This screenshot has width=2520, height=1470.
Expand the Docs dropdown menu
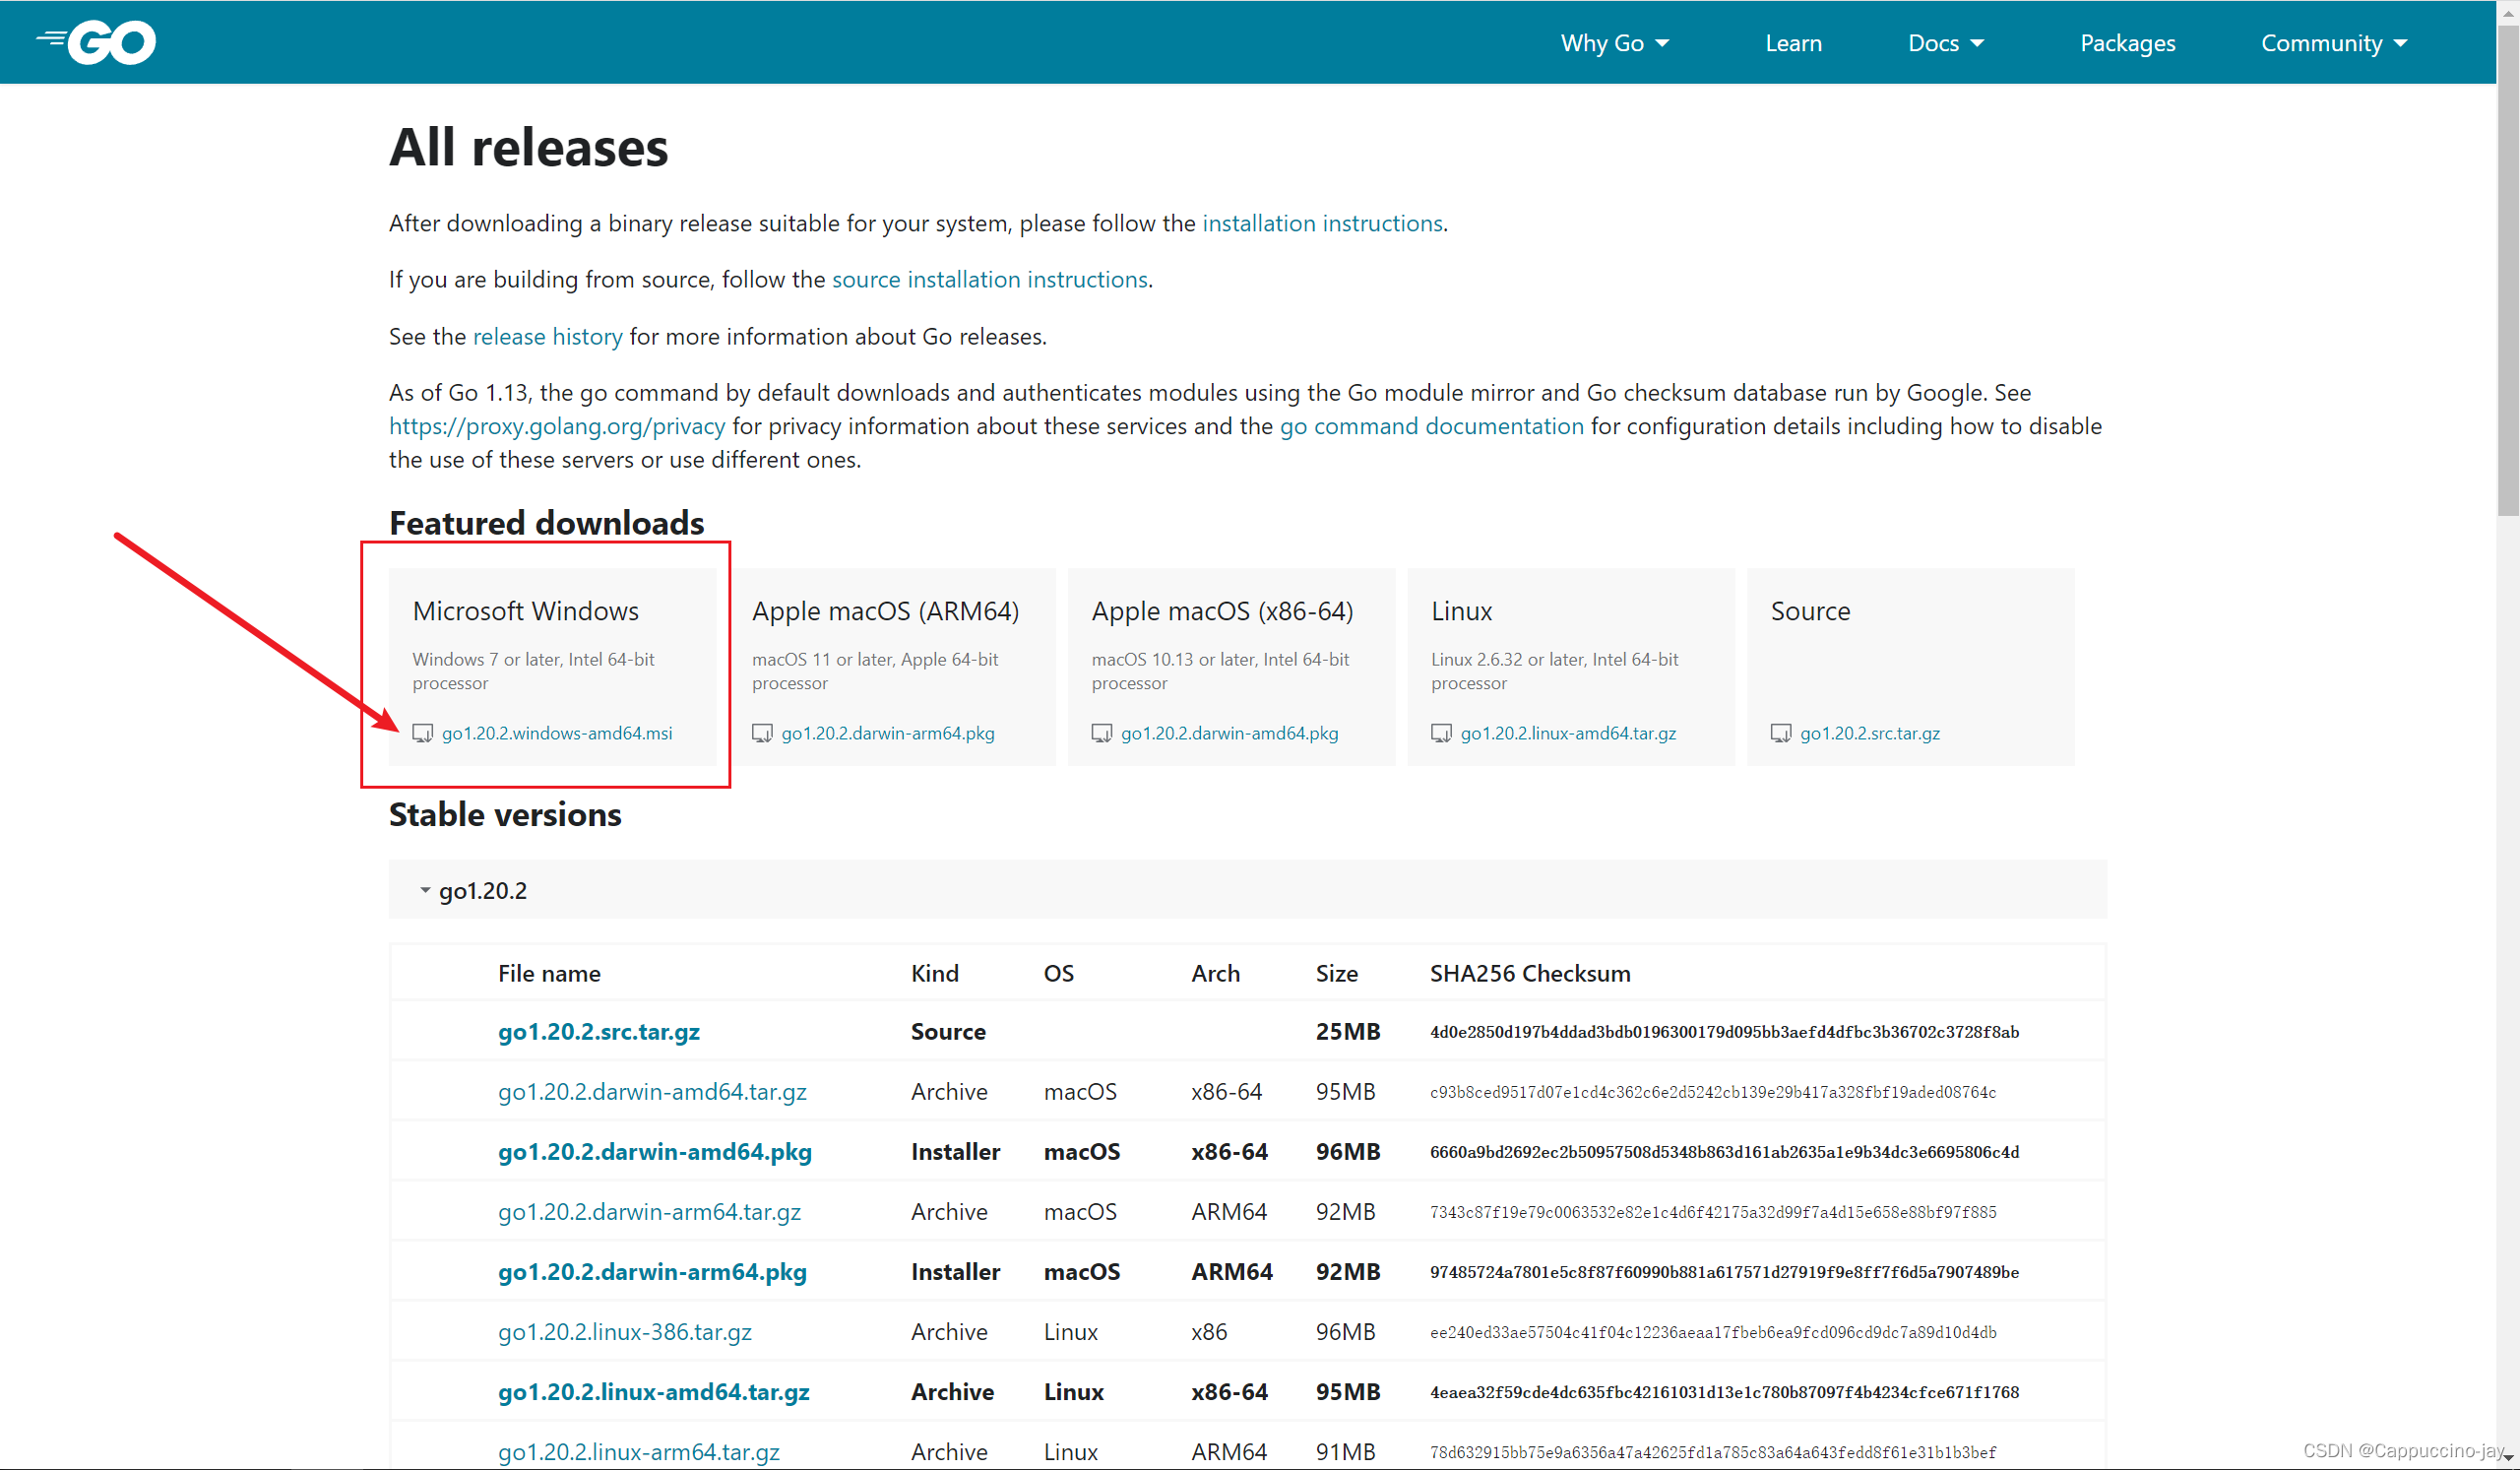click(1945, 43)
